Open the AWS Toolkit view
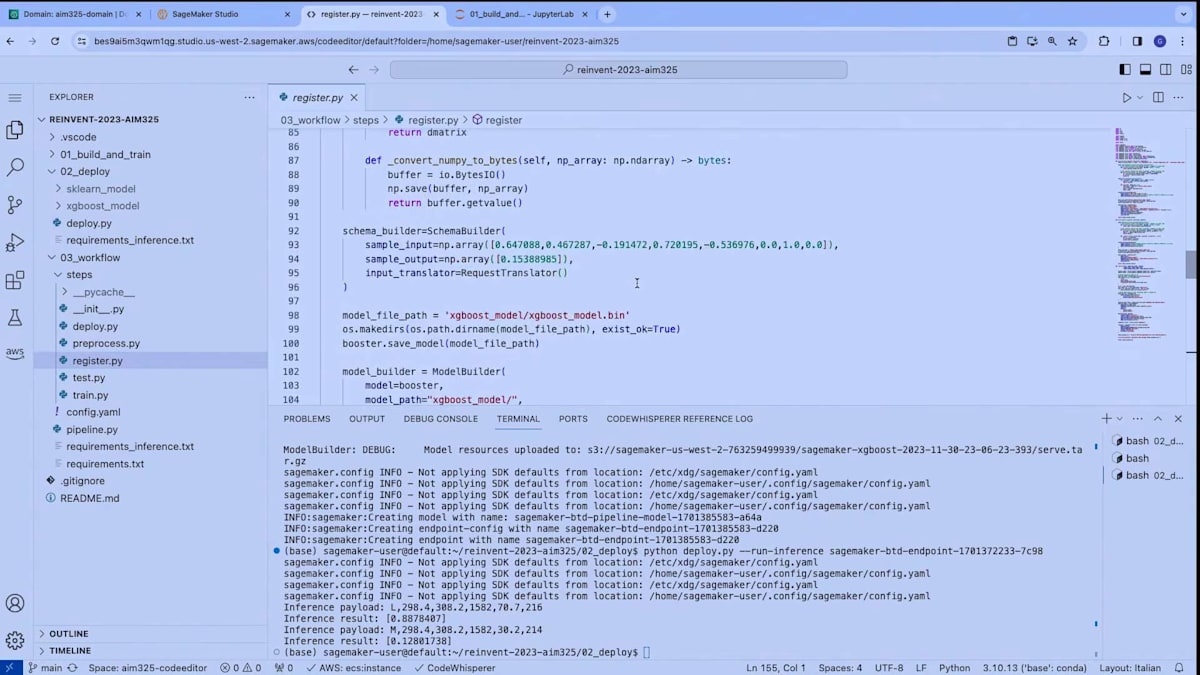 pos(15,353)
